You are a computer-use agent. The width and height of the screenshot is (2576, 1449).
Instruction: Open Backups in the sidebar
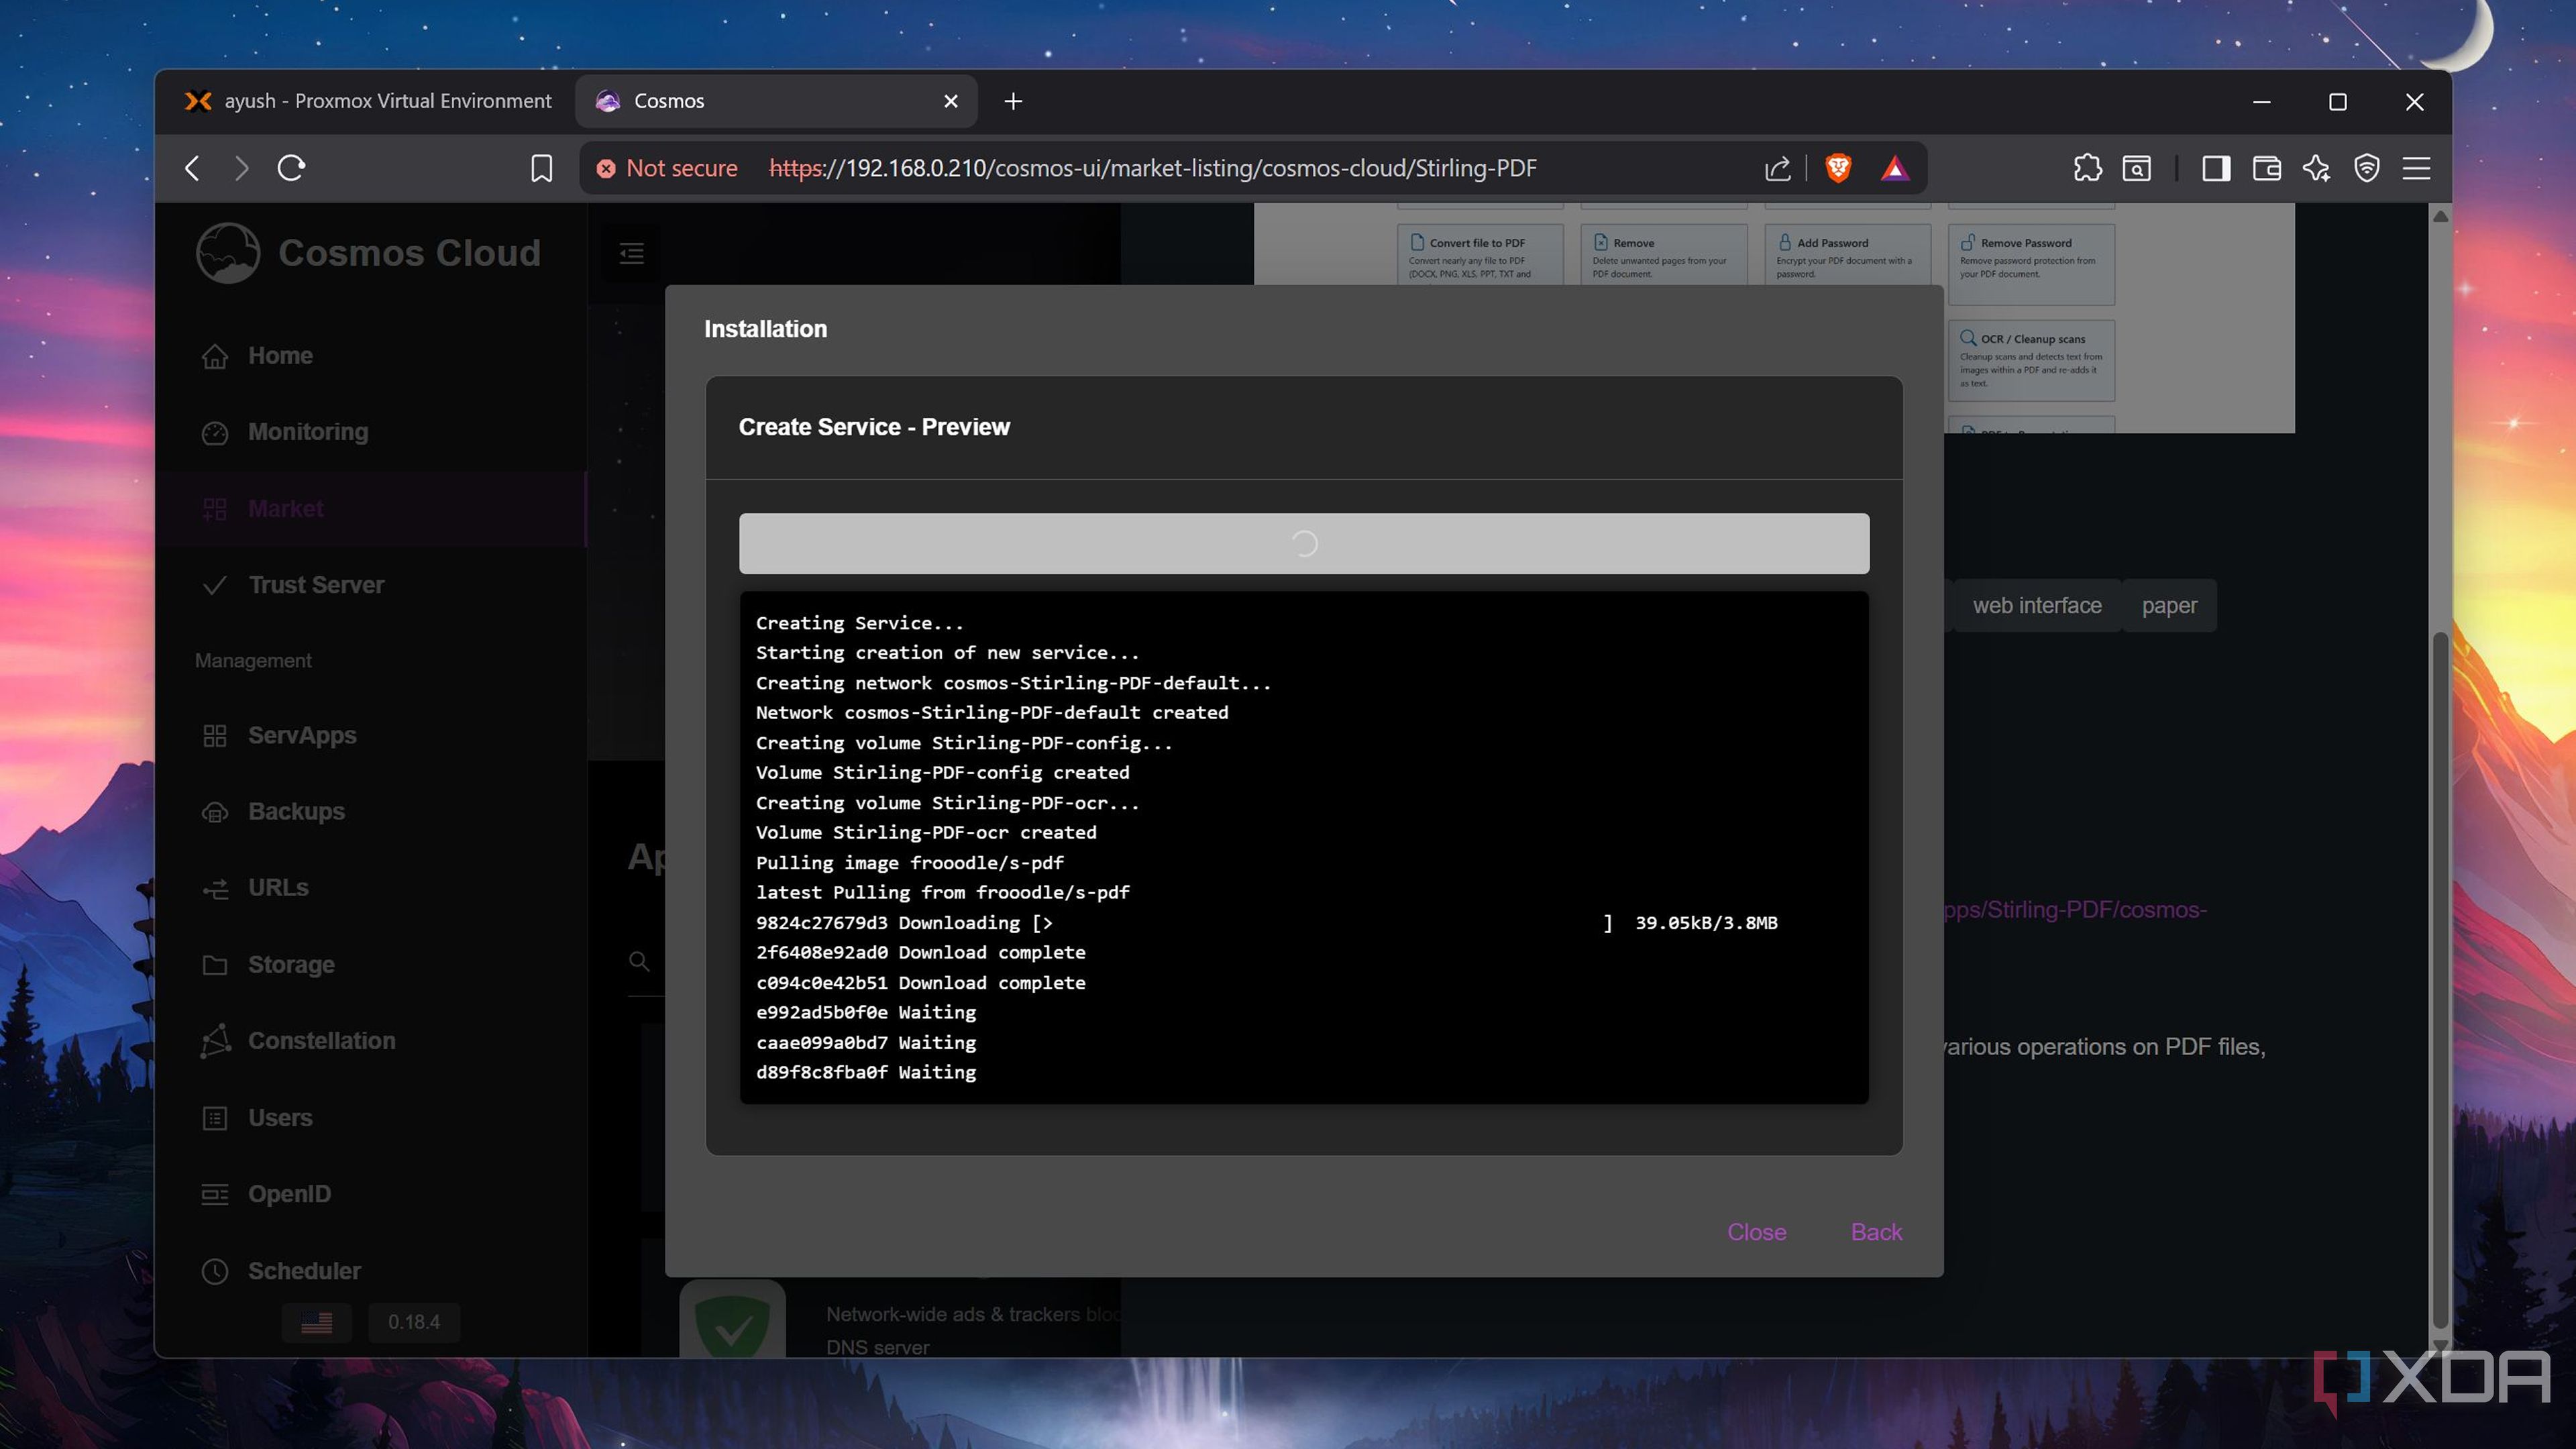click(x=370, y=811)
